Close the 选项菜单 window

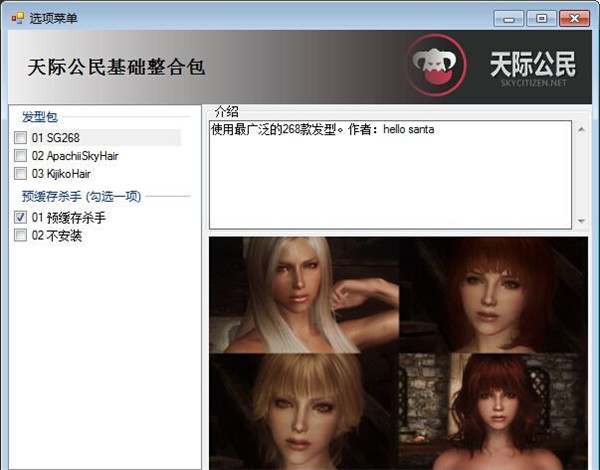pyautogui.click(x=574, y=18)
